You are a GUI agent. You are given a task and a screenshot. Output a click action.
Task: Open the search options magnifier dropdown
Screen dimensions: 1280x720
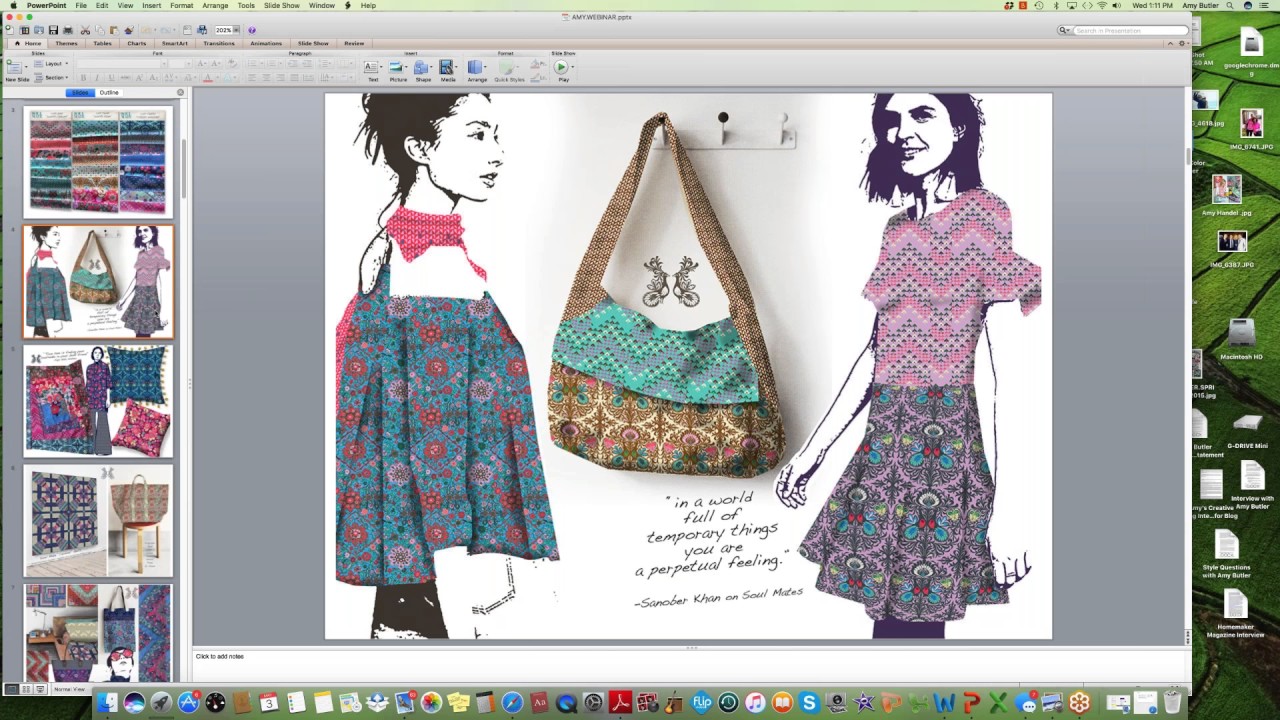point(1066,30)
